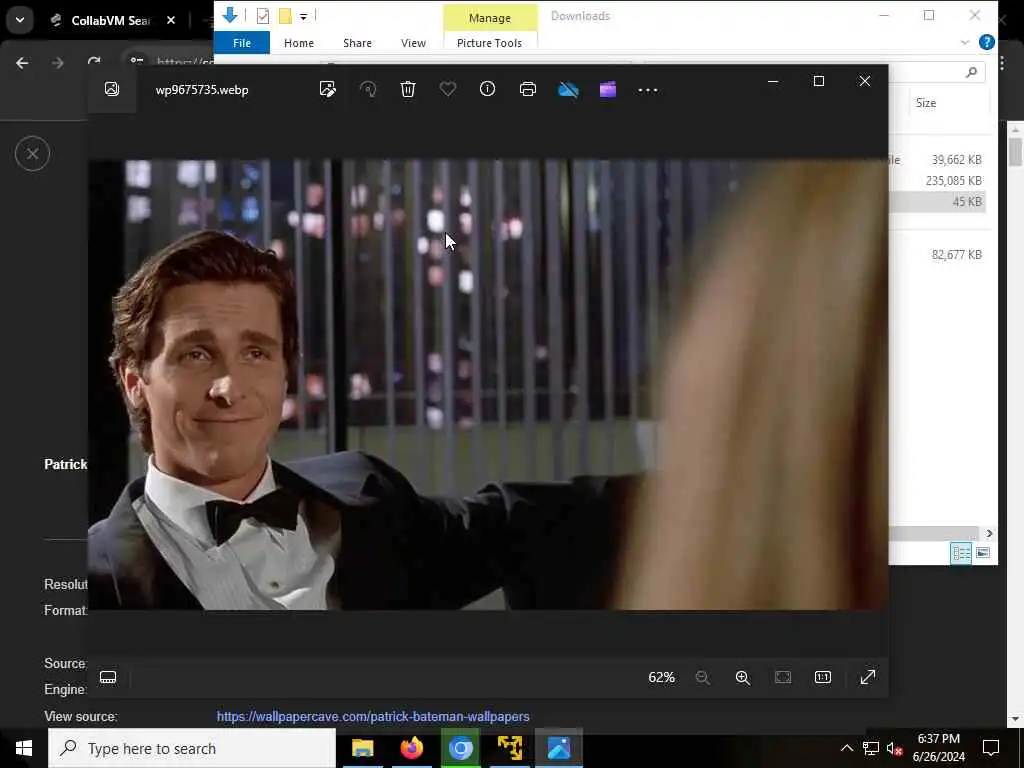Open the Photos app taskbar icon

559,748
